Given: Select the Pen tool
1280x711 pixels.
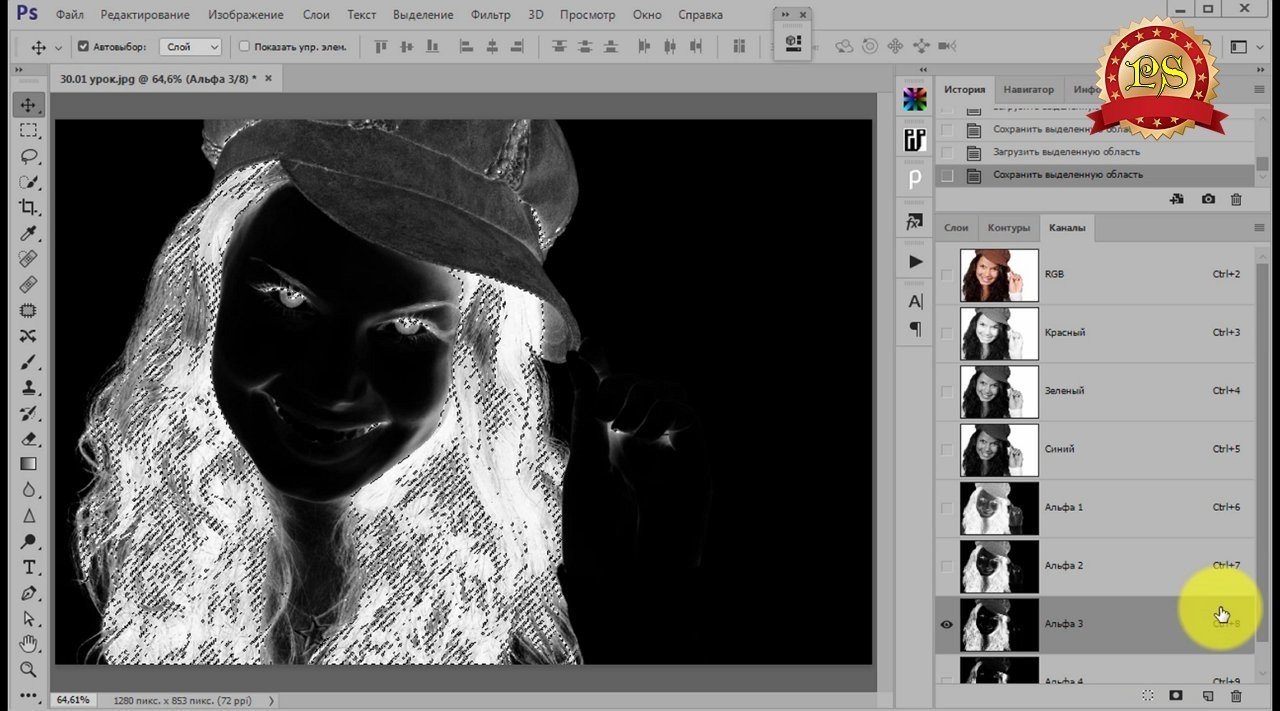Looking at the screenshot, I should 29,593.
